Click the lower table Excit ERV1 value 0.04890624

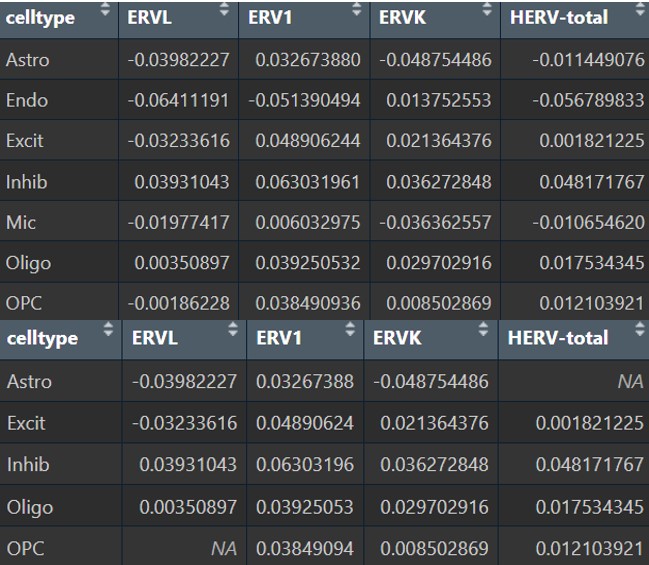pos(304,423)
